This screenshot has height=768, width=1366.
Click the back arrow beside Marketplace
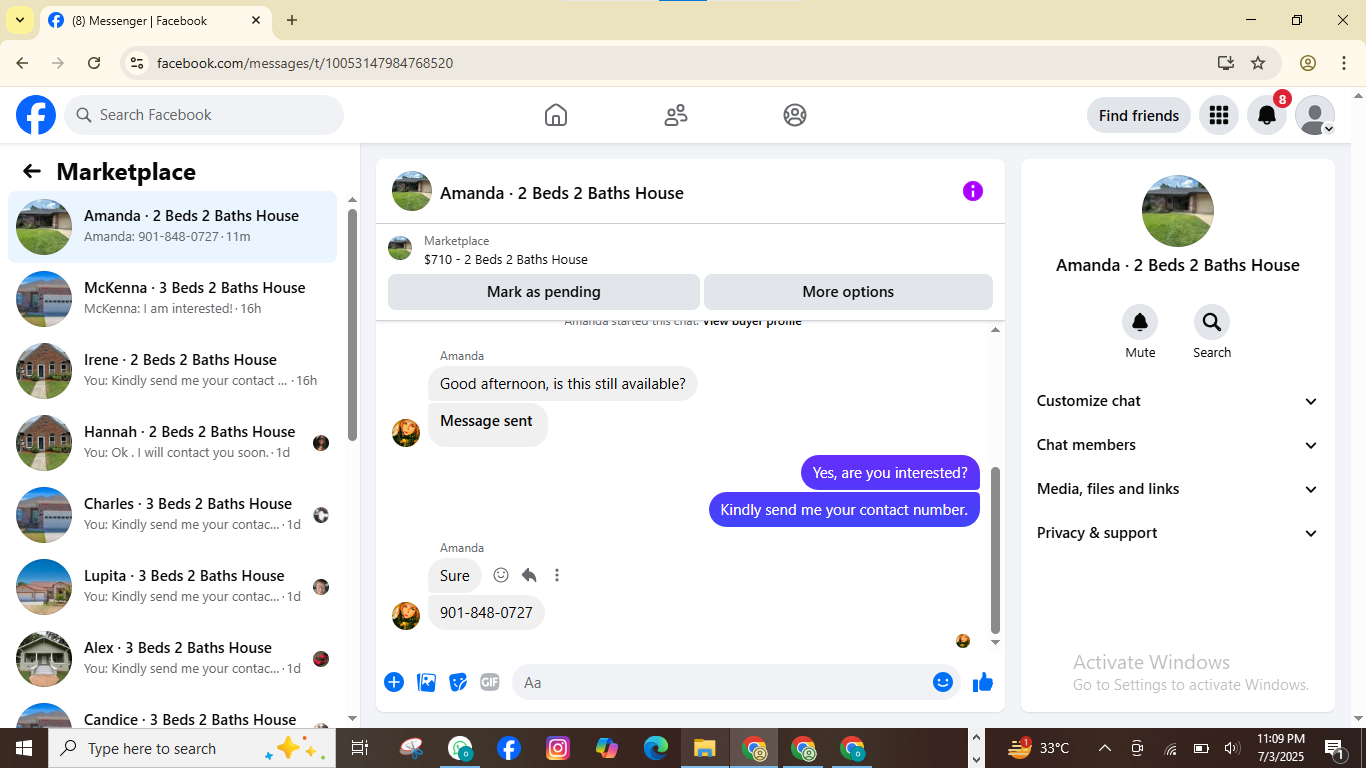tap(32, 171)
